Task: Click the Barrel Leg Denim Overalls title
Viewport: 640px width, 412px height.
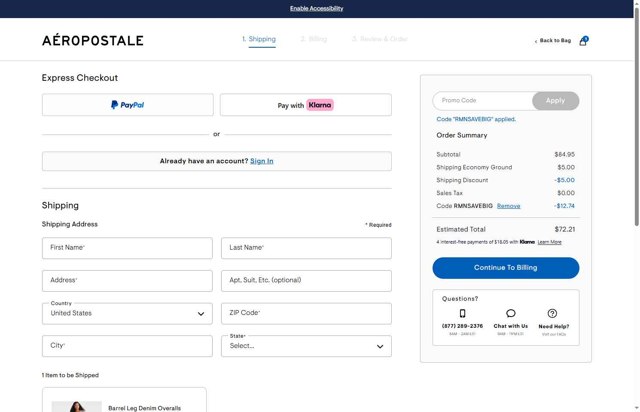Action: pos(144,408)
